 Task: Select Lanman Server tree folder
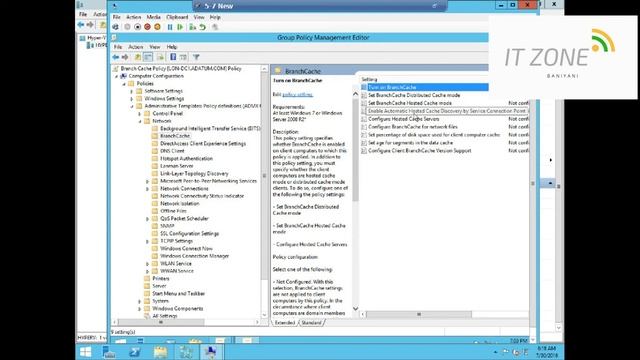176,166
